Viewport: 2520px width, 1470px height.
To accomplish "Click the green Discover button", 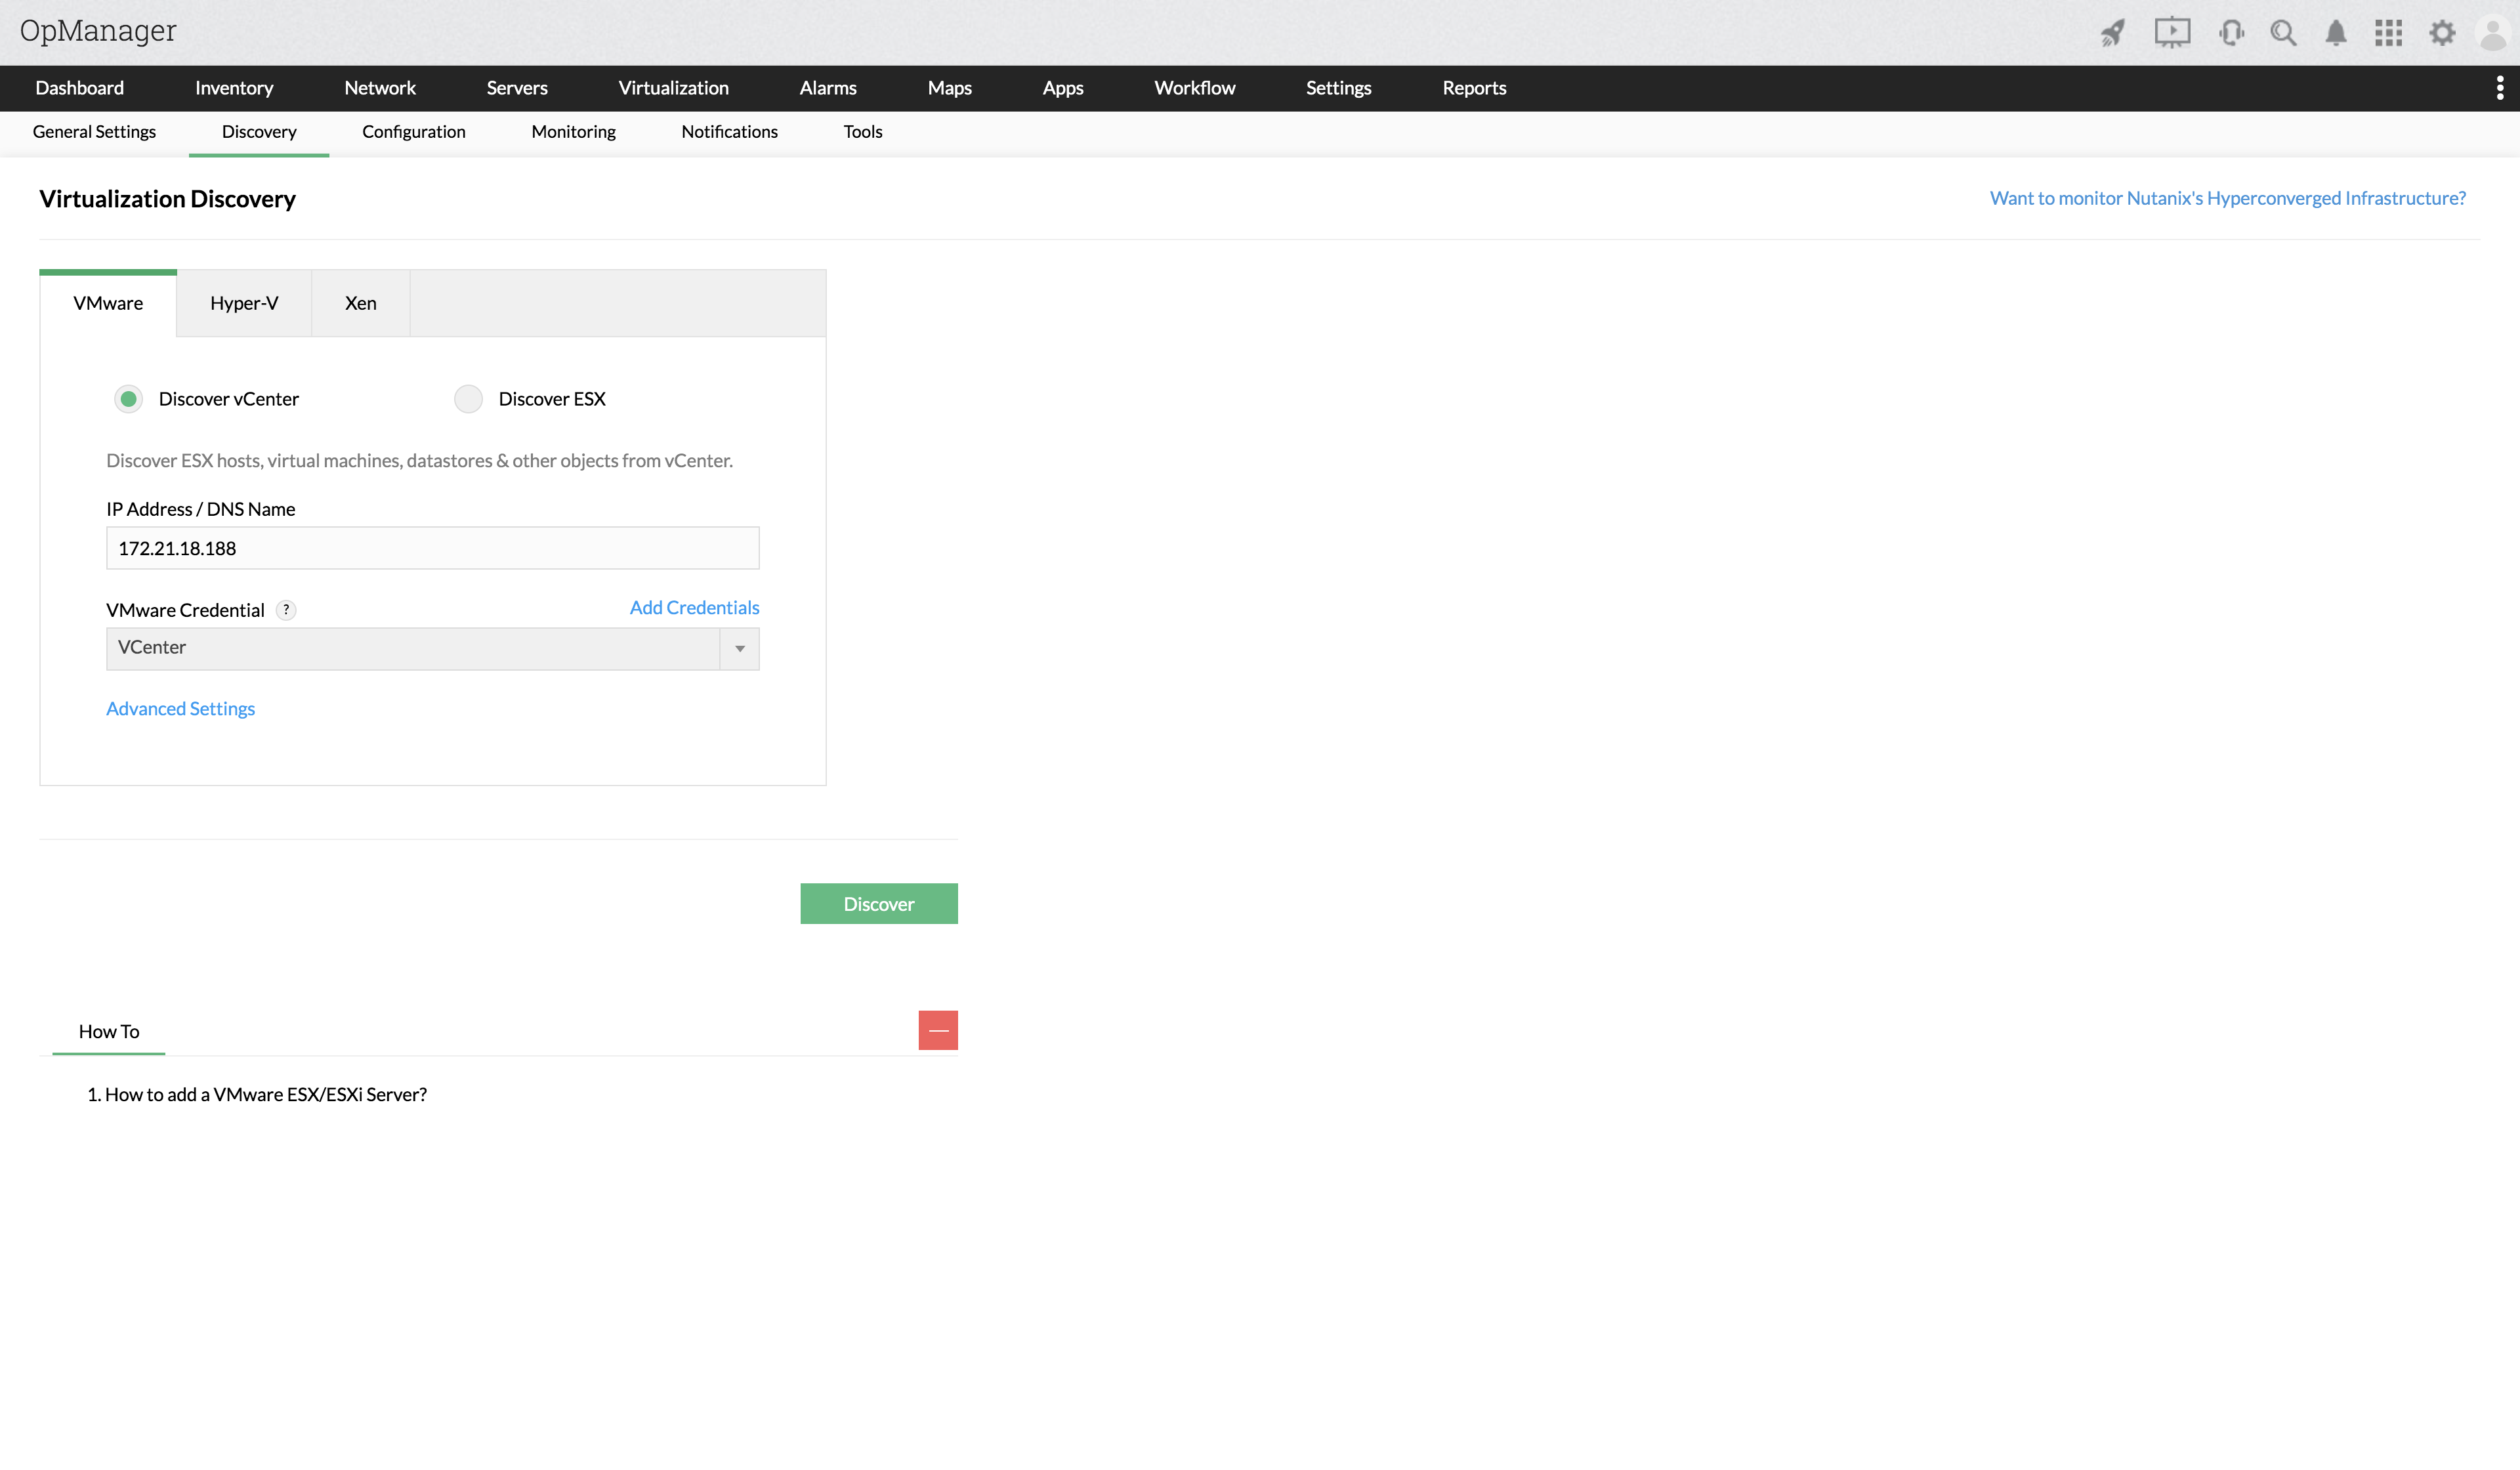I will [x=878, y=904].
